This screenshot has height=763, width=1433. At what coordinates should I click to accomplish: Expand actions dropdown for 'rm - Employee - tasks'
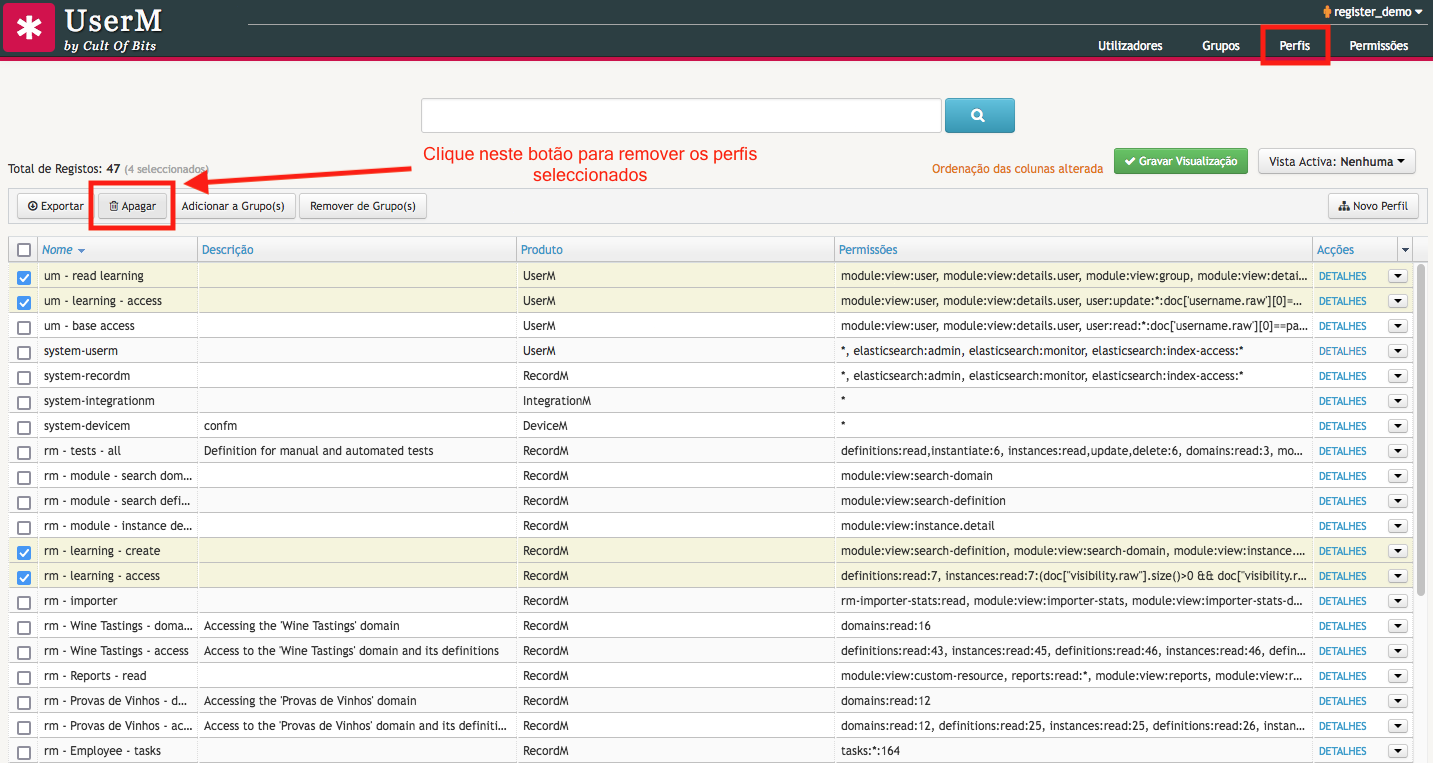(x=1397, y=751)
